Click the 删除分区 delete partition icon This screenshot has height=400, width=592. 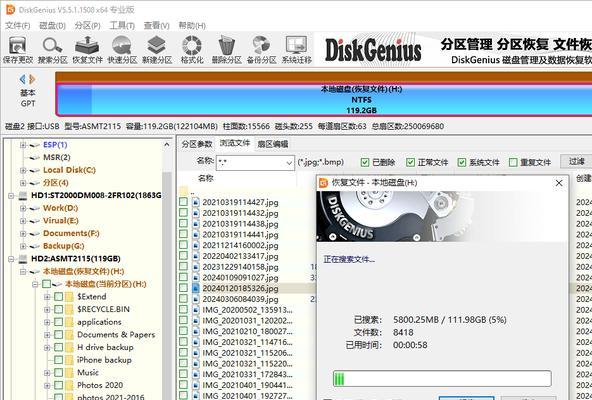(227, 49)
